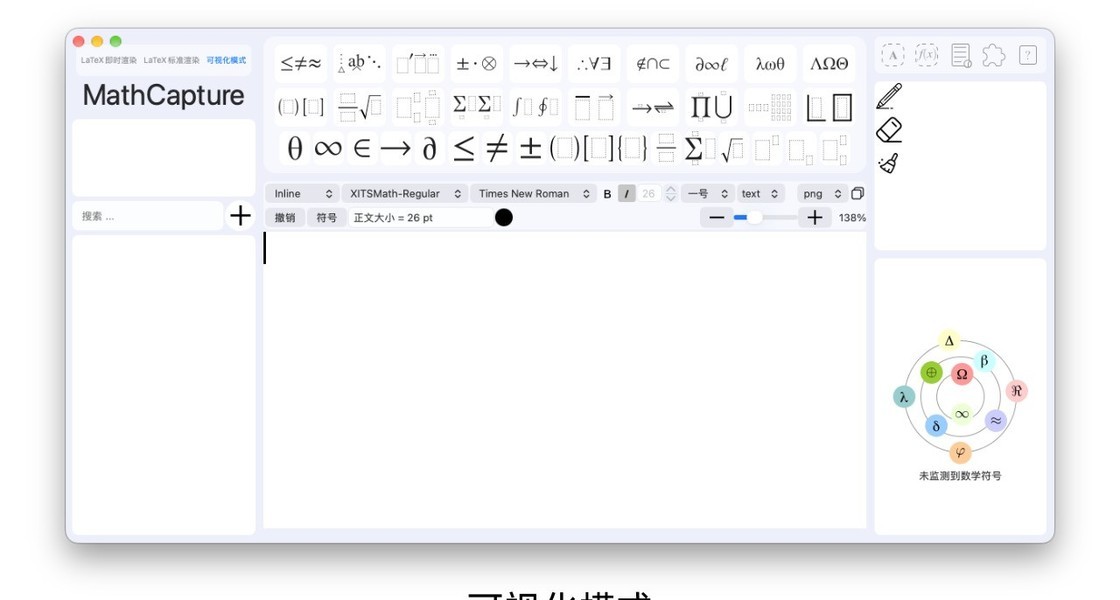Open the integral templates palette
1120x600 pixels.
point(536,107)
